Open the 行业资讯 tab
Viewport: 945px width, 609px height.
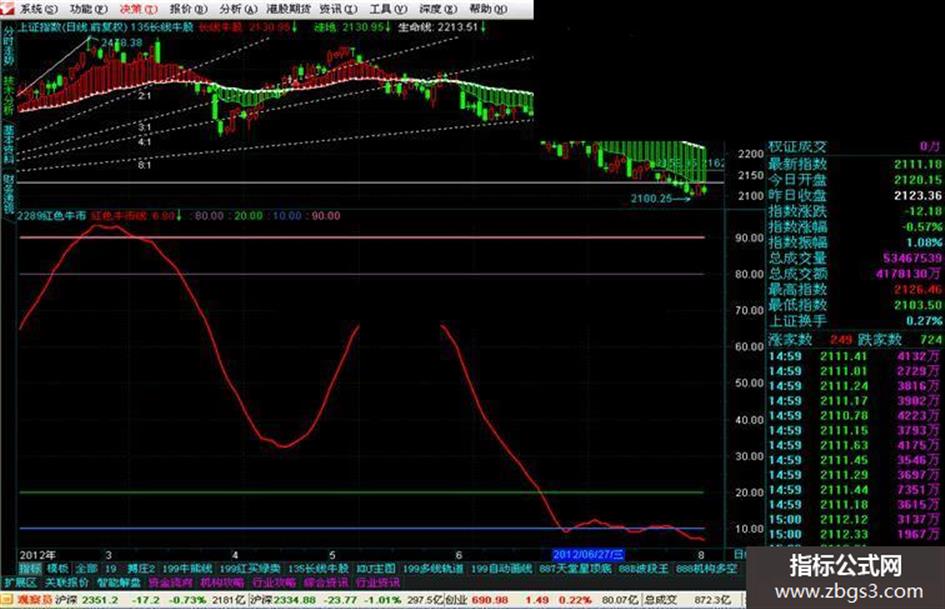click(x=377, y=583)
